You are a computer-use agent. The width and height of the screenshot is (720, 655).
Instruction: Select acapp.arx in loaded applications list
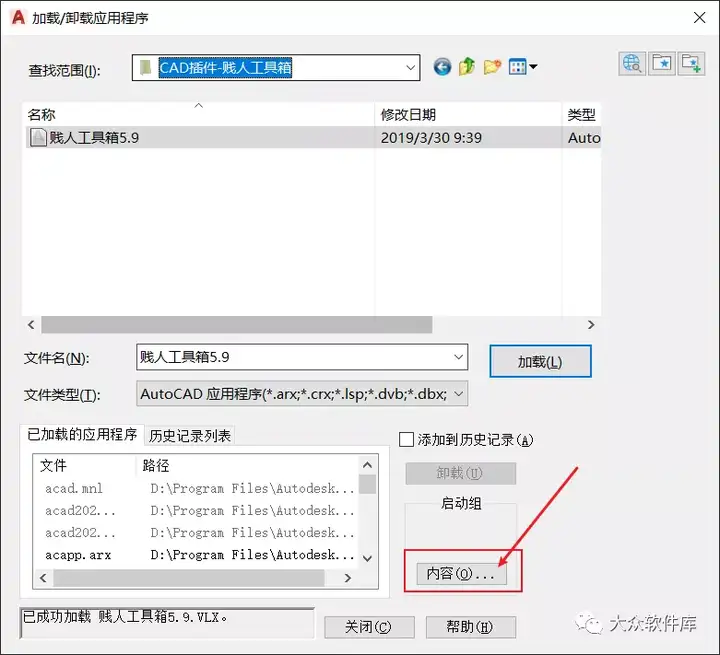78,555
